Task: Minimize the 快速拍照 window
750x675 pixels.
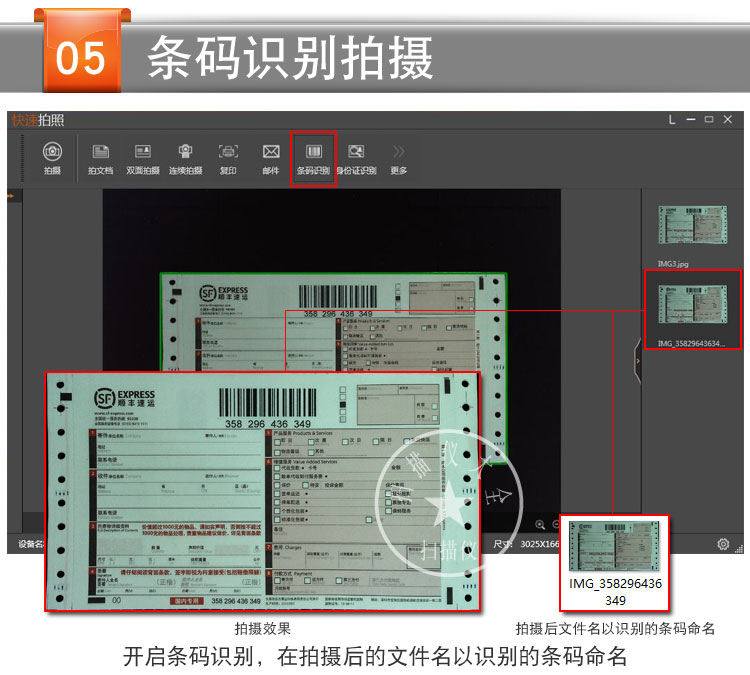Action: tap(691, 120)
